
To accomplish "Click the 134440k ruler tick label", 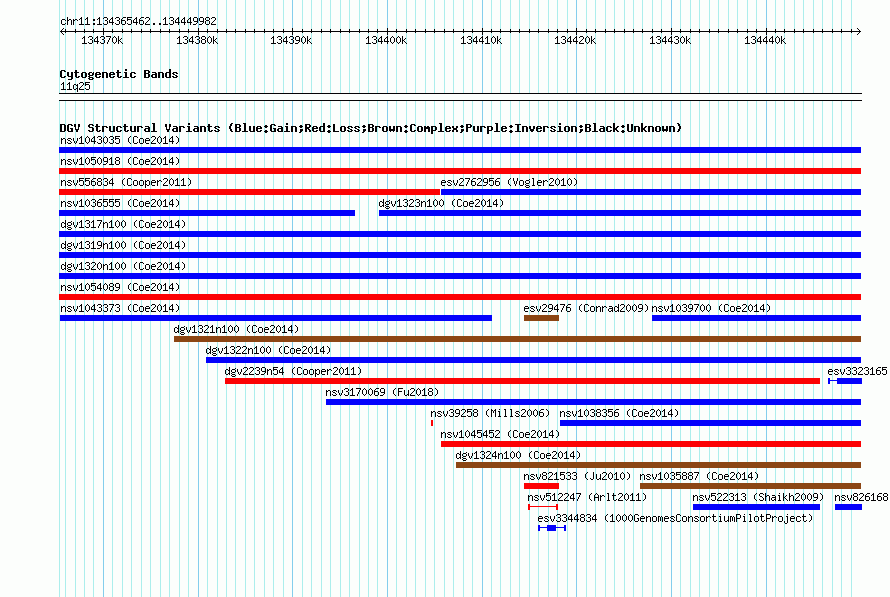I will coord(765,40).
